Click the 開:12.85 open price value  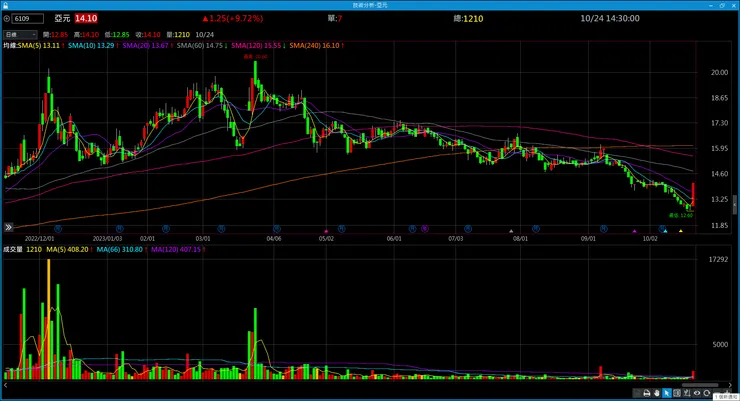tap(55, 35)
